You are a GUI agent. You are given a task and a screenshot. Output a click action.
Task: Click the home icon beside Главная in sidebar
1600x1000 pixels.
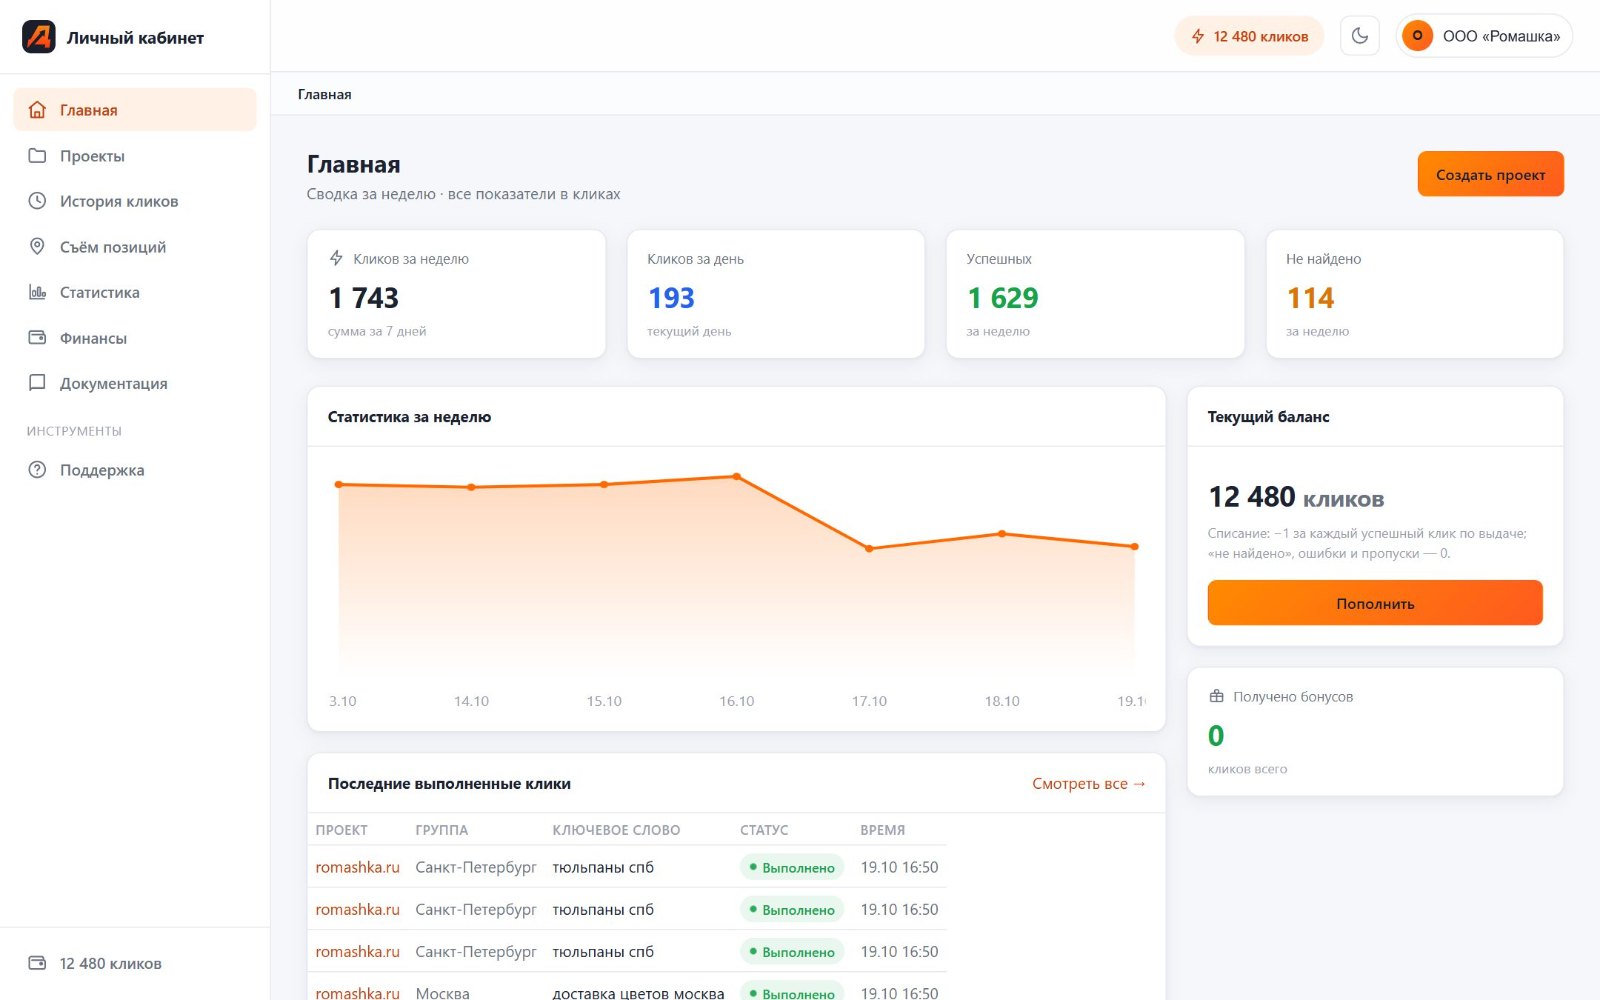[x=37, y=110]
